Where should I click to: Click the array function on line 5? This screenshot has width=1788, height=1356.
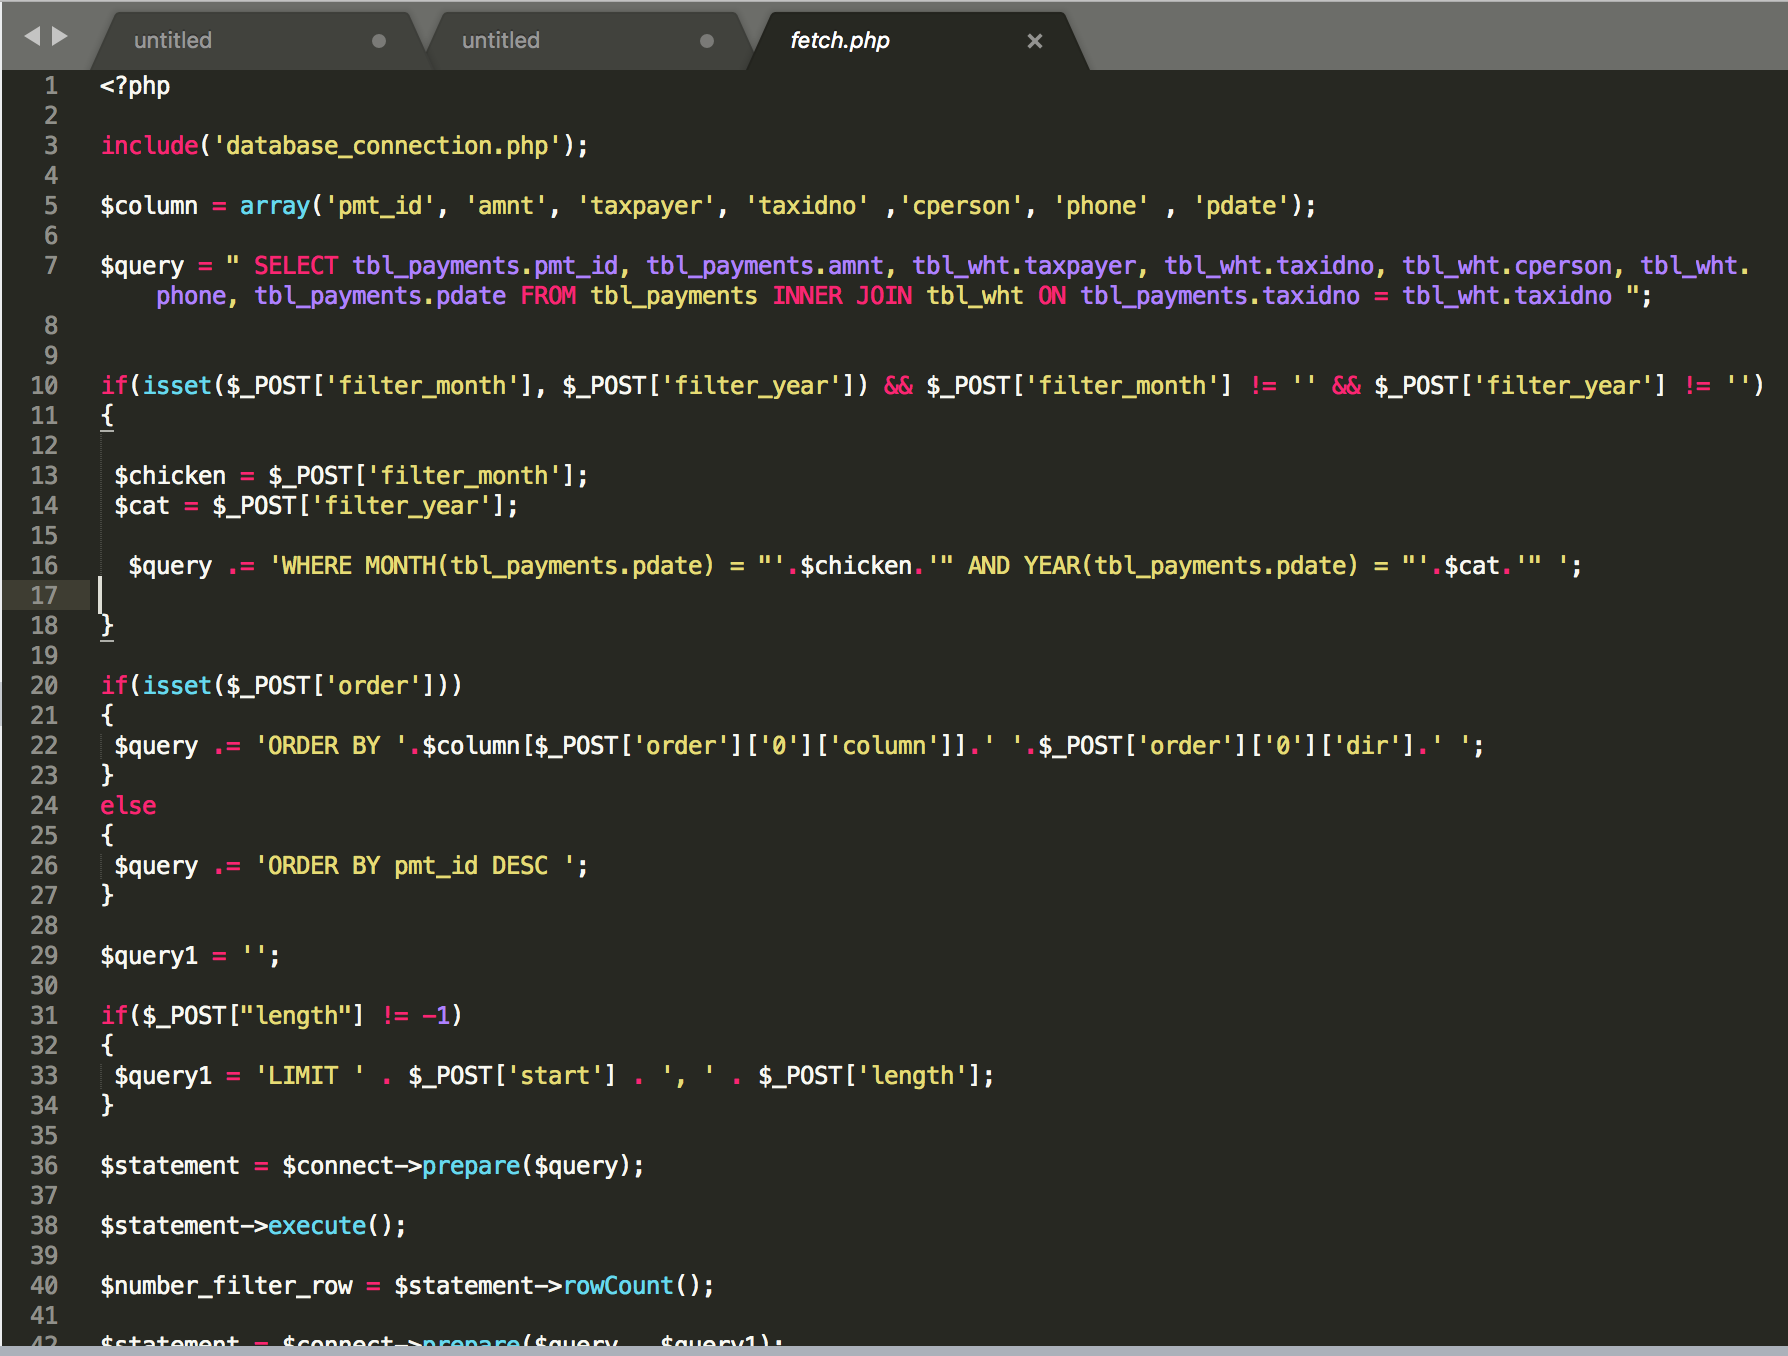point(274,206)
